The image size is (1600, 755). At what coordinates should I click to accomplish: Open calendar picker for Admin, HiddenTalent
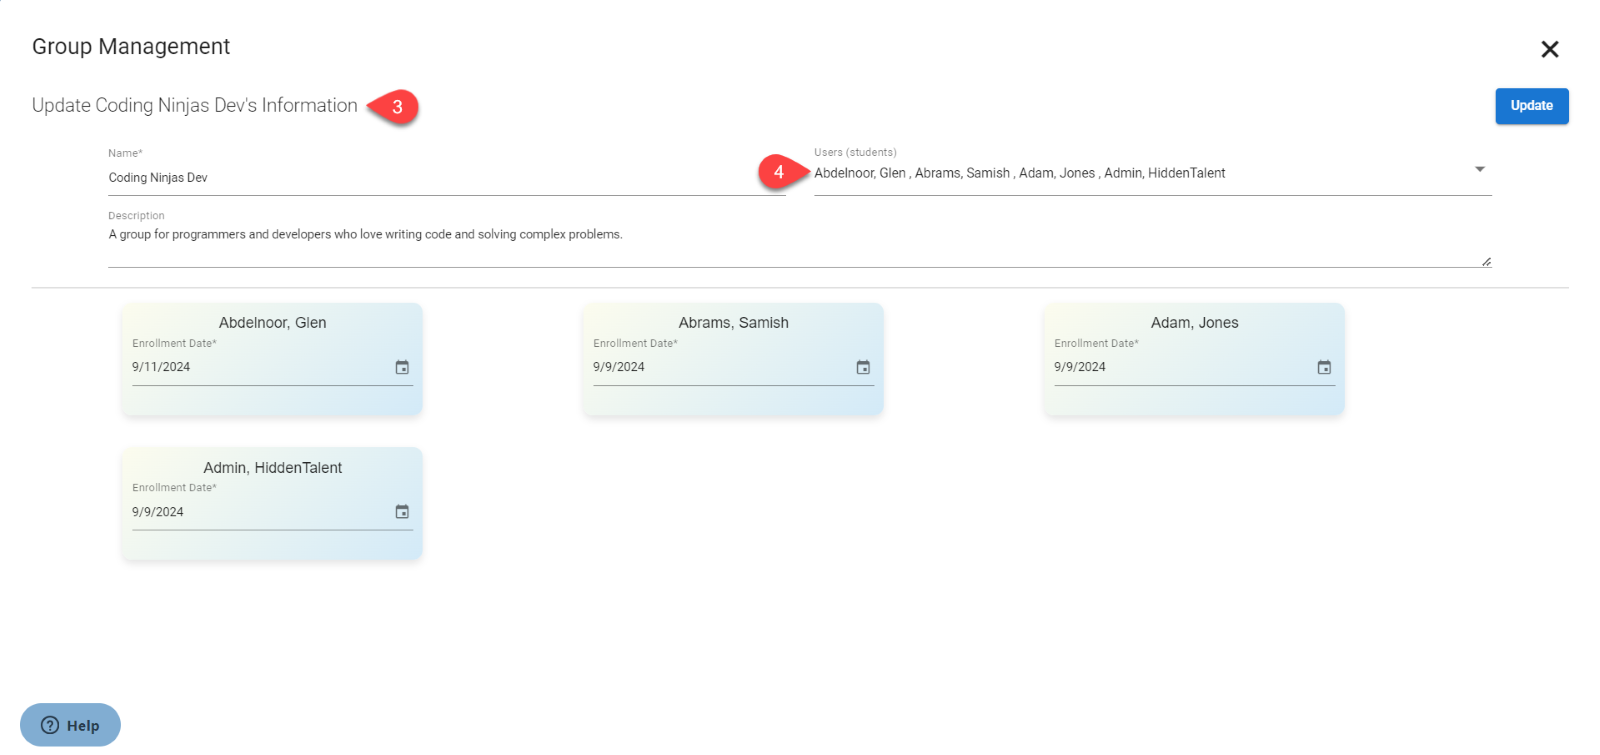[402, 512]
